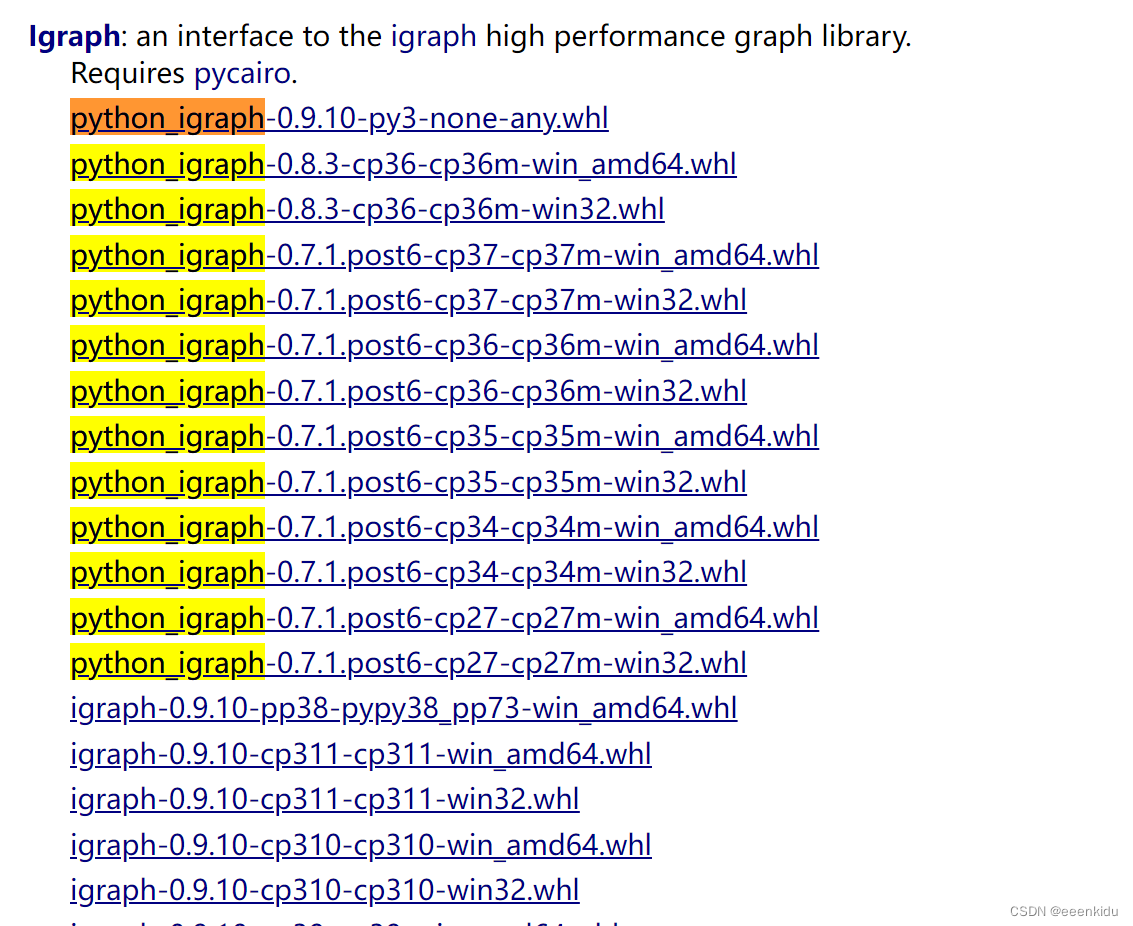
Task: Click python_igraph-0.7.1.post6-cp36-cp36m-win_amd64.whl link
Action: pyautogui.click(x=443, y=345)
